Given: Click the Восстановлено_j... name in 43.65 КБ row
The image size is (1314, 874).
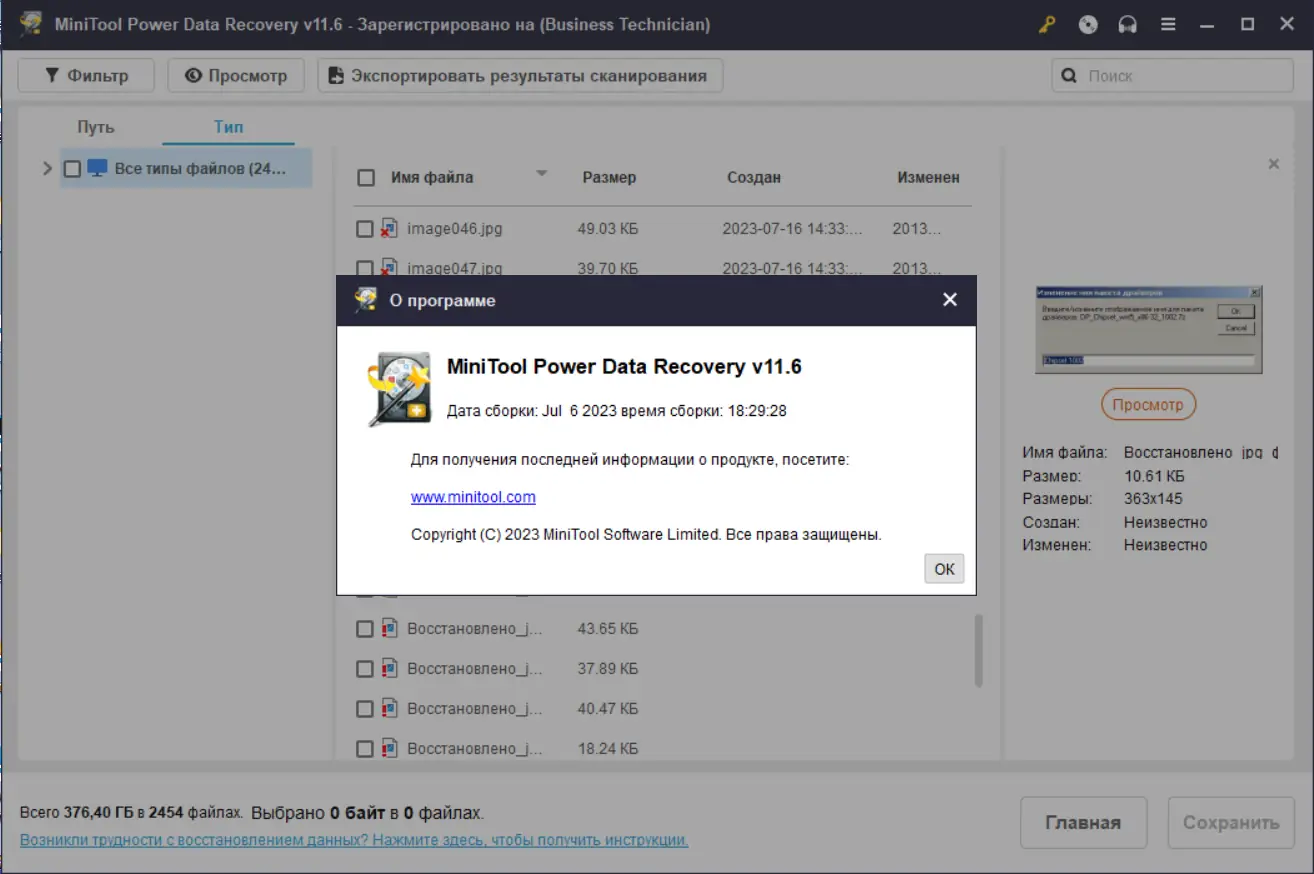Looking at the screenshot, I should (474, 629).
